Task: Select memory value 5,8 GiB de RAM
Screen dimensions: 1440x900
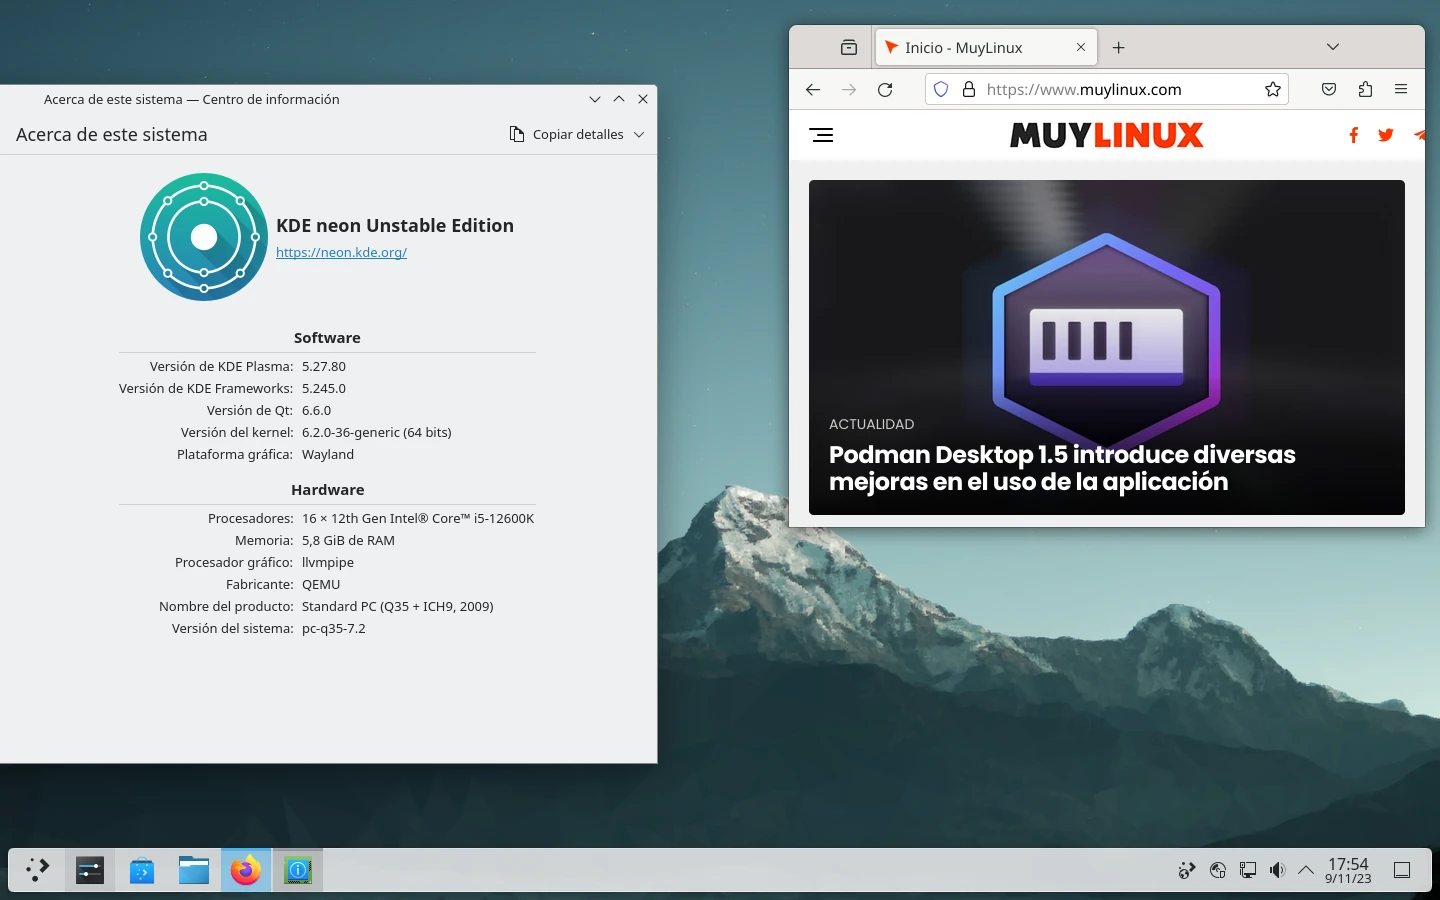Action: point(348,540)
